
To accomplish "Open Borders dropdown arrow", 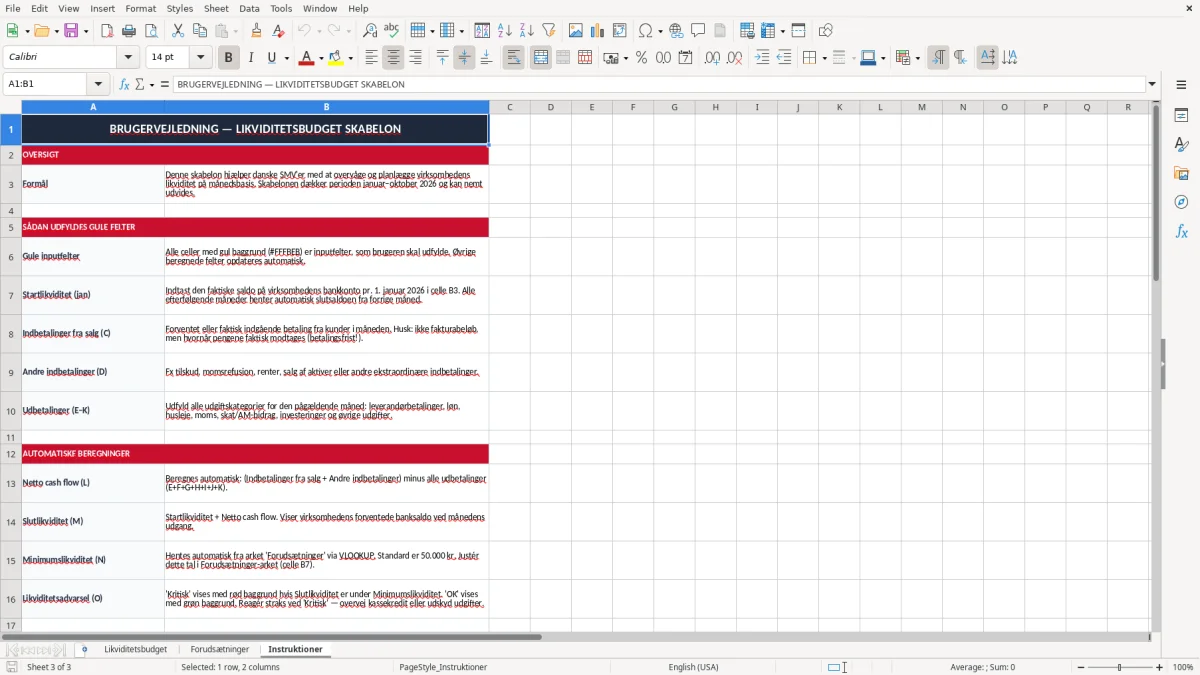I will pyautogui.click(x=823, y=58).
